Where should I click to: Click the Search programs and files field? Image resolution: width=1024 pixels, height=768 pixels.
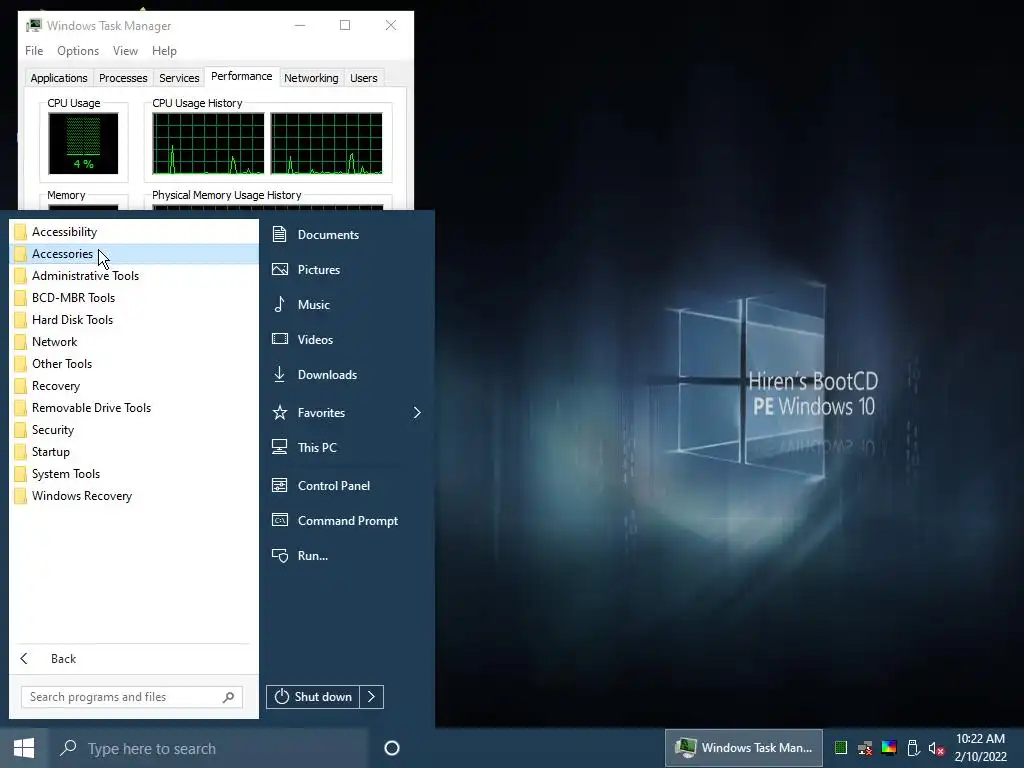(x=131, y=697)
